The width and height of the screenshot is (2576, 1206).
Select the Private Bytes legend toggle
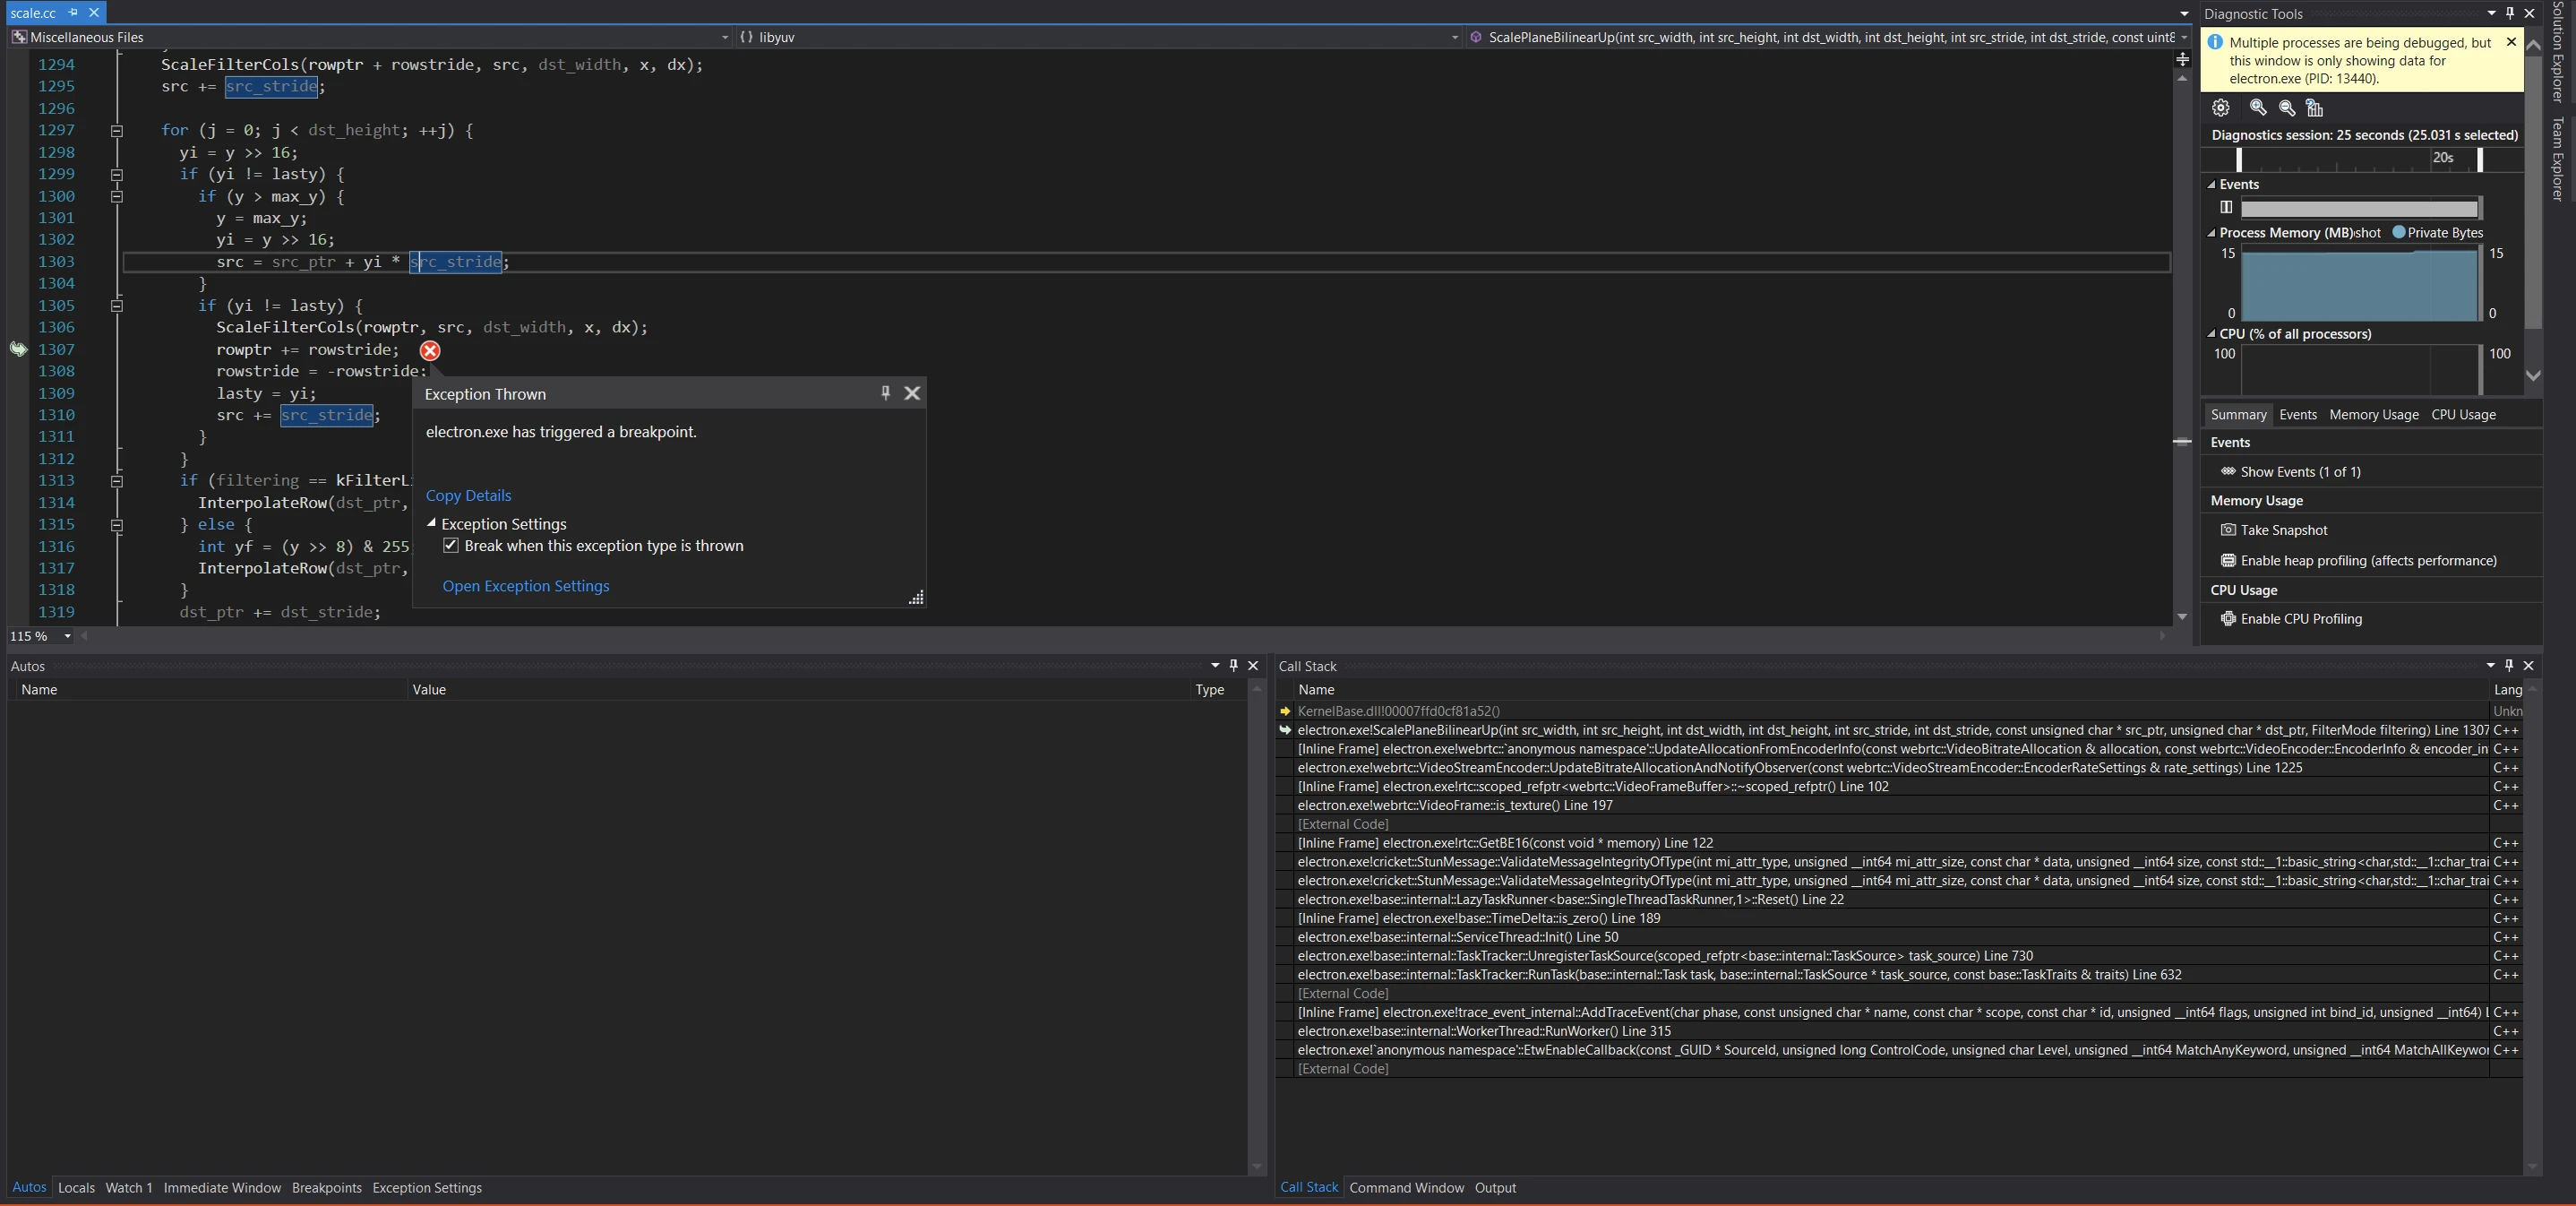2398,232
